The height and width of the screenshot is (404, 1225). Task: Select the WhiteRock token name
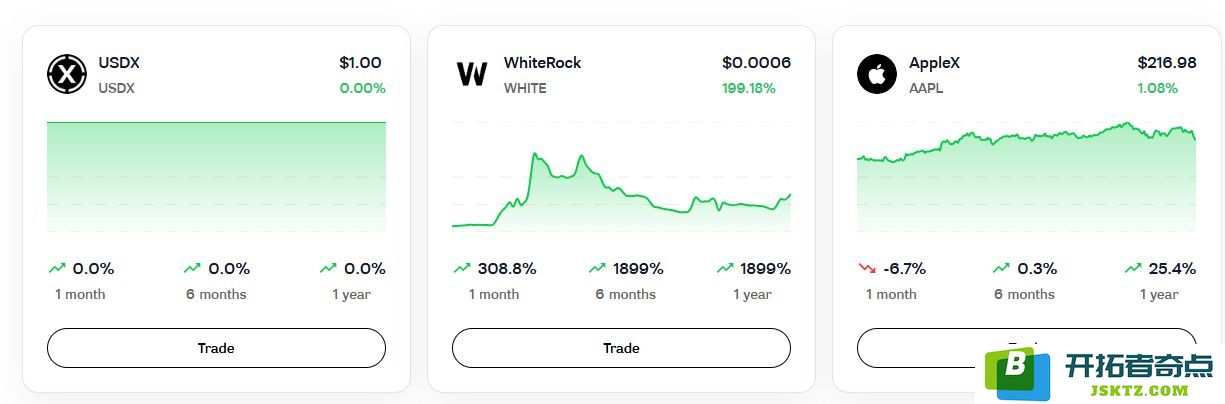542,62
